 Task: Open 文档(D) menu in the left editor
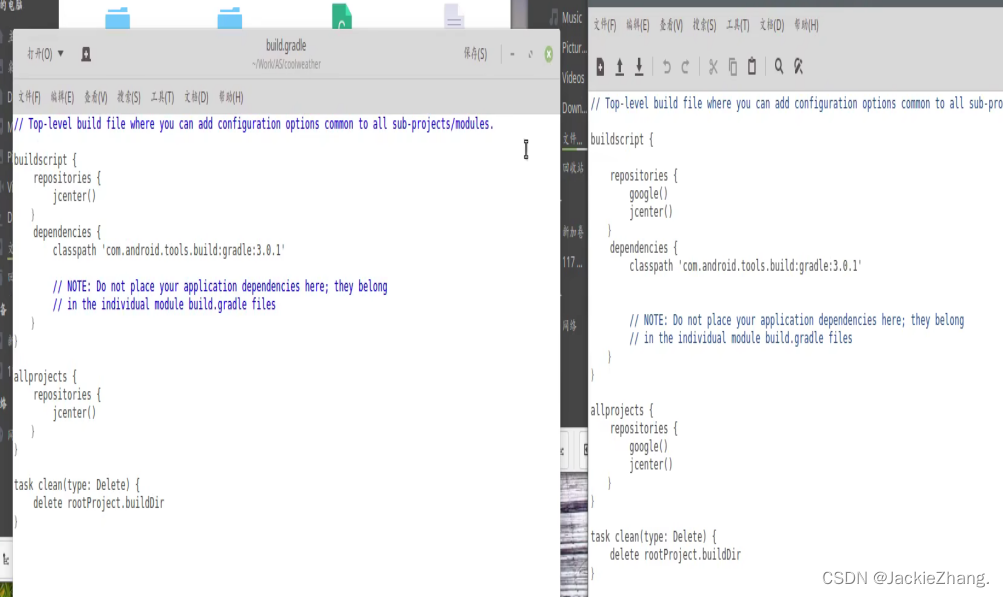tap(196, 97)
